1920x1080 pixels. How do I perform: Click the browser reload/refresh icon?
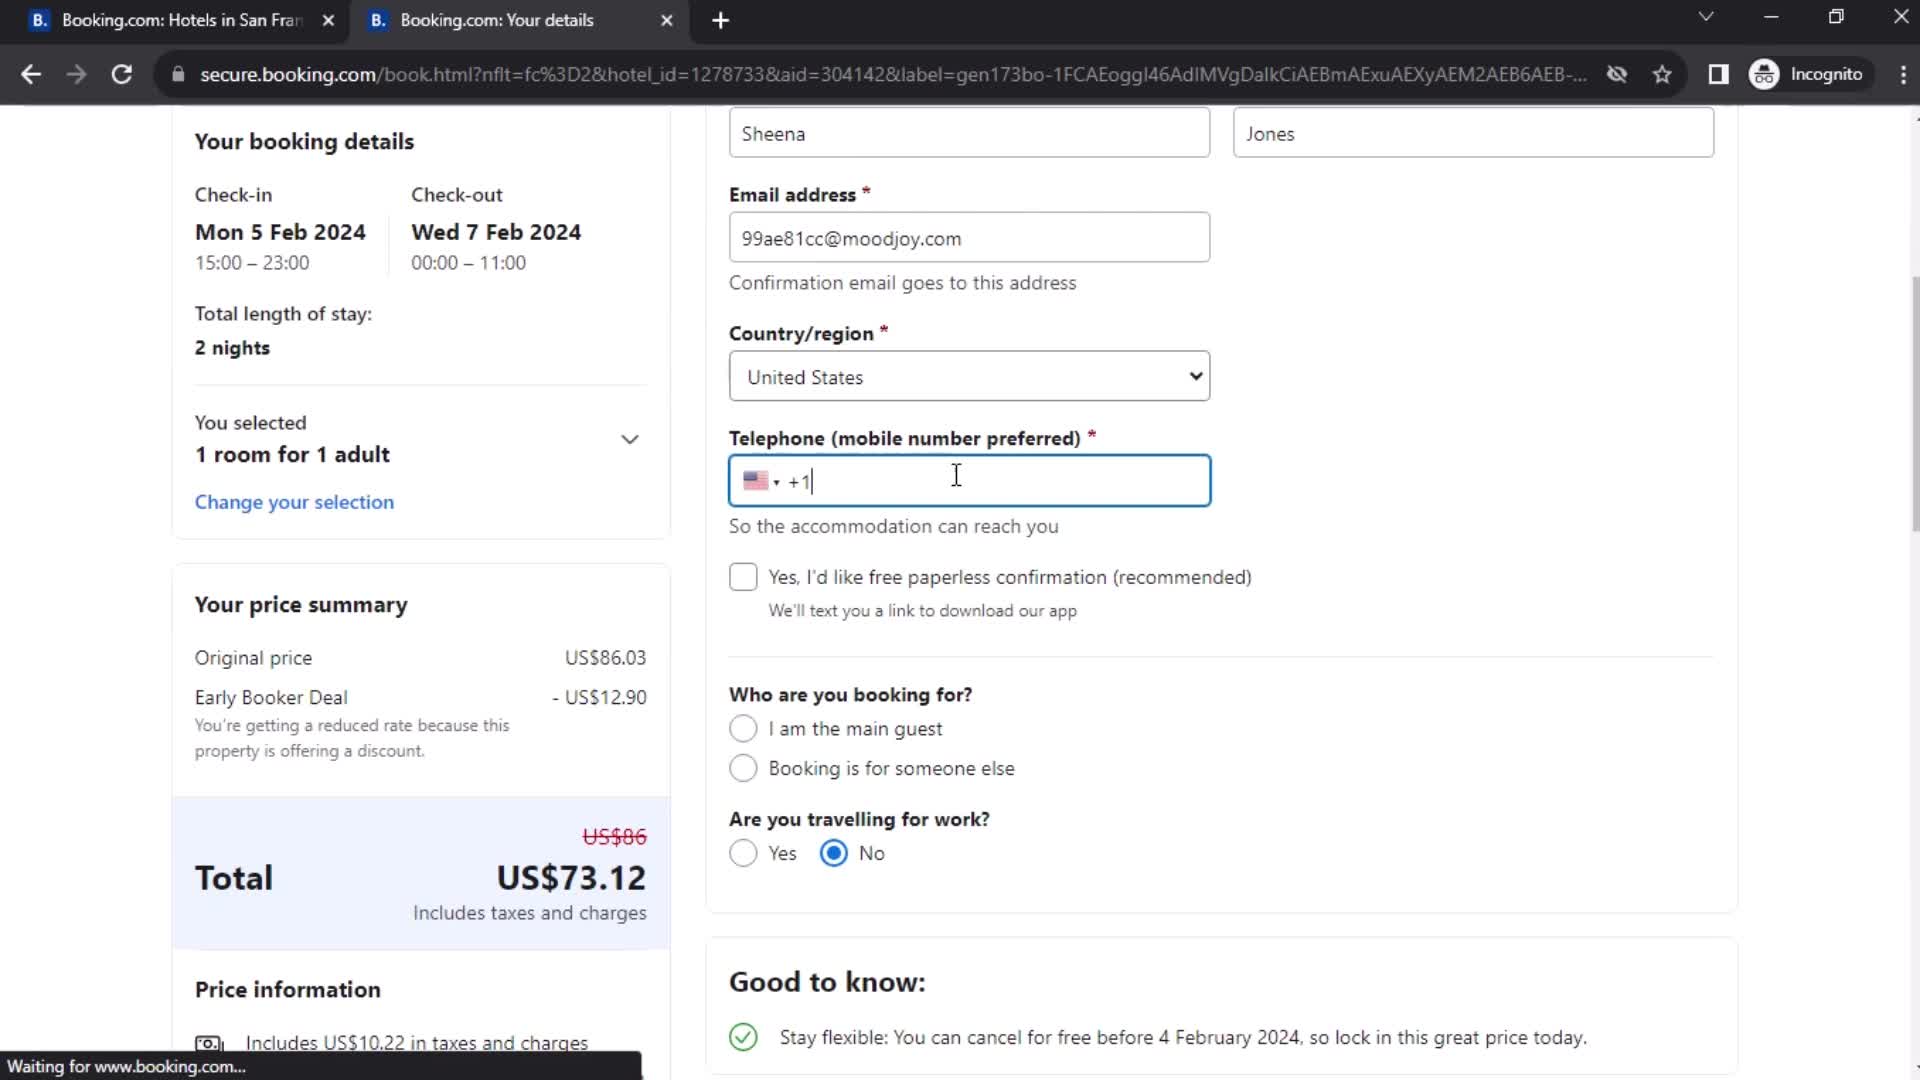[121, 74]
